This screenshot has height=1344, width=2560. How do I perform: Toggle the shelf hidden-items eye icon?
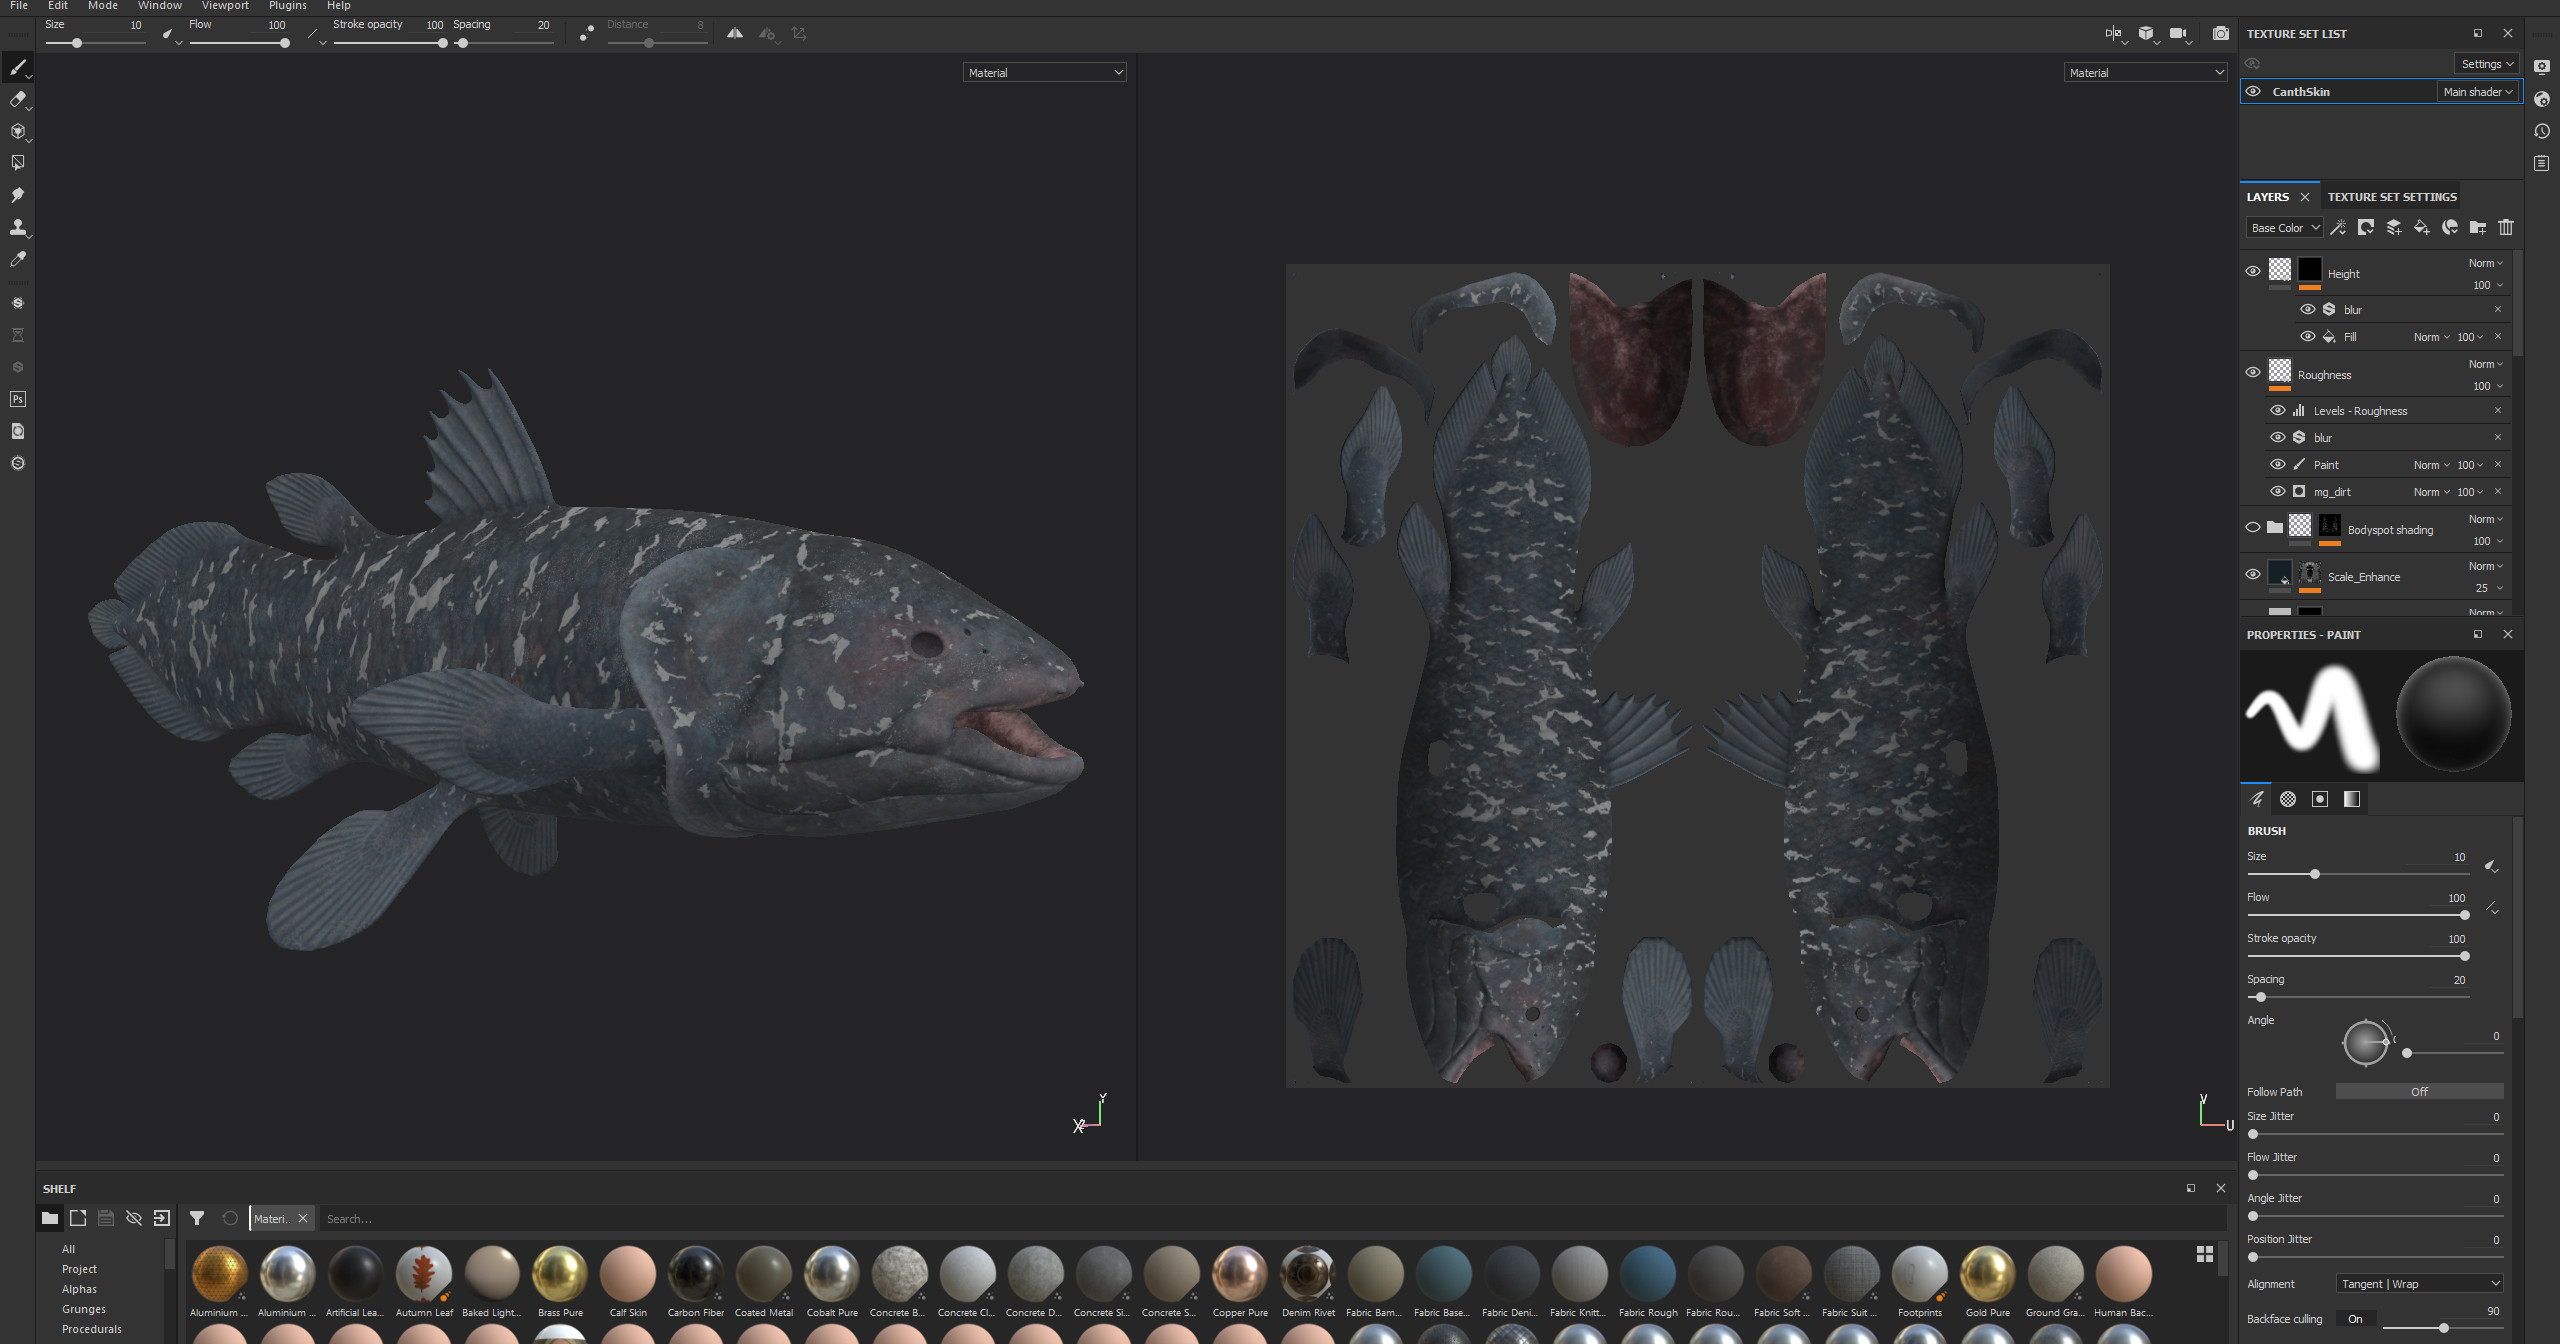coord(134,1218)
